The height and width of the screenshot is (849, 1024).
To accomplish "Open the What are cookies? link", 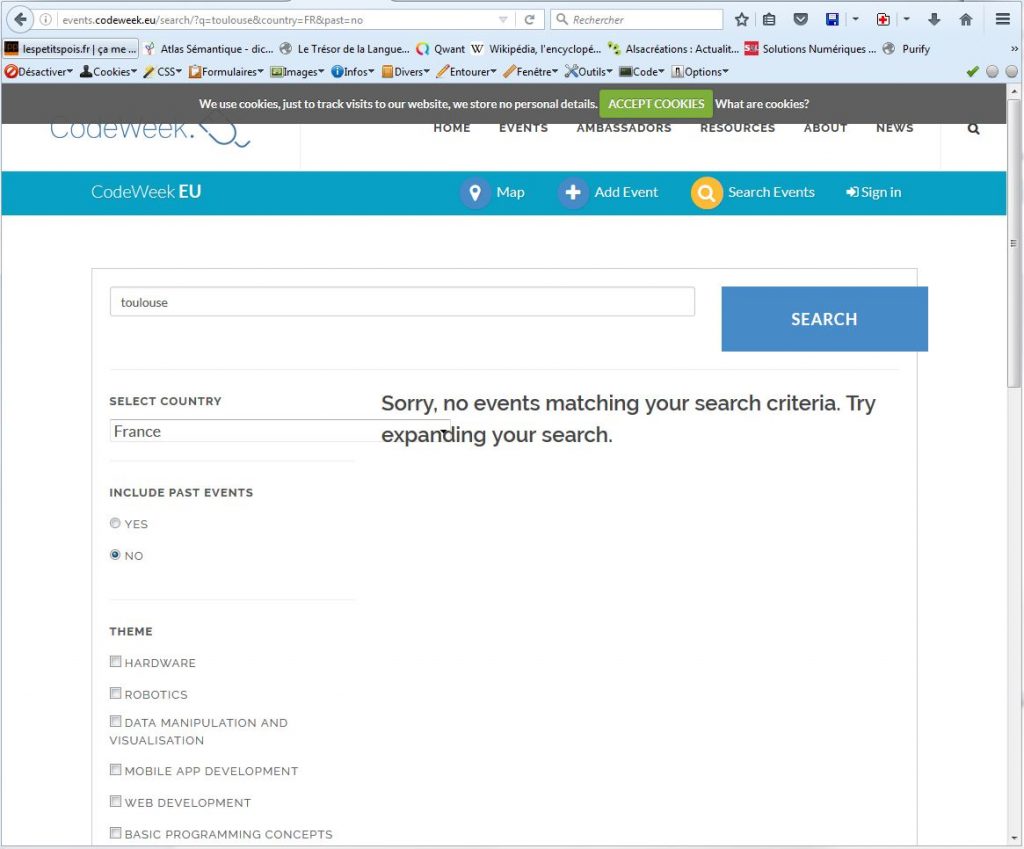I will click(762, 104).
